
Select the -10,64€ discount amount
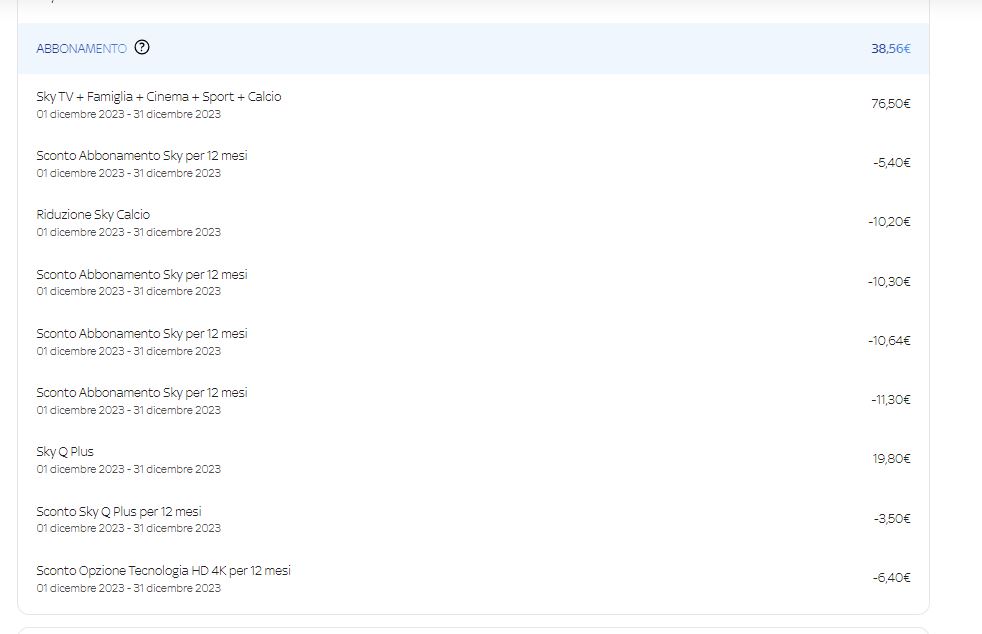point(889,340)
